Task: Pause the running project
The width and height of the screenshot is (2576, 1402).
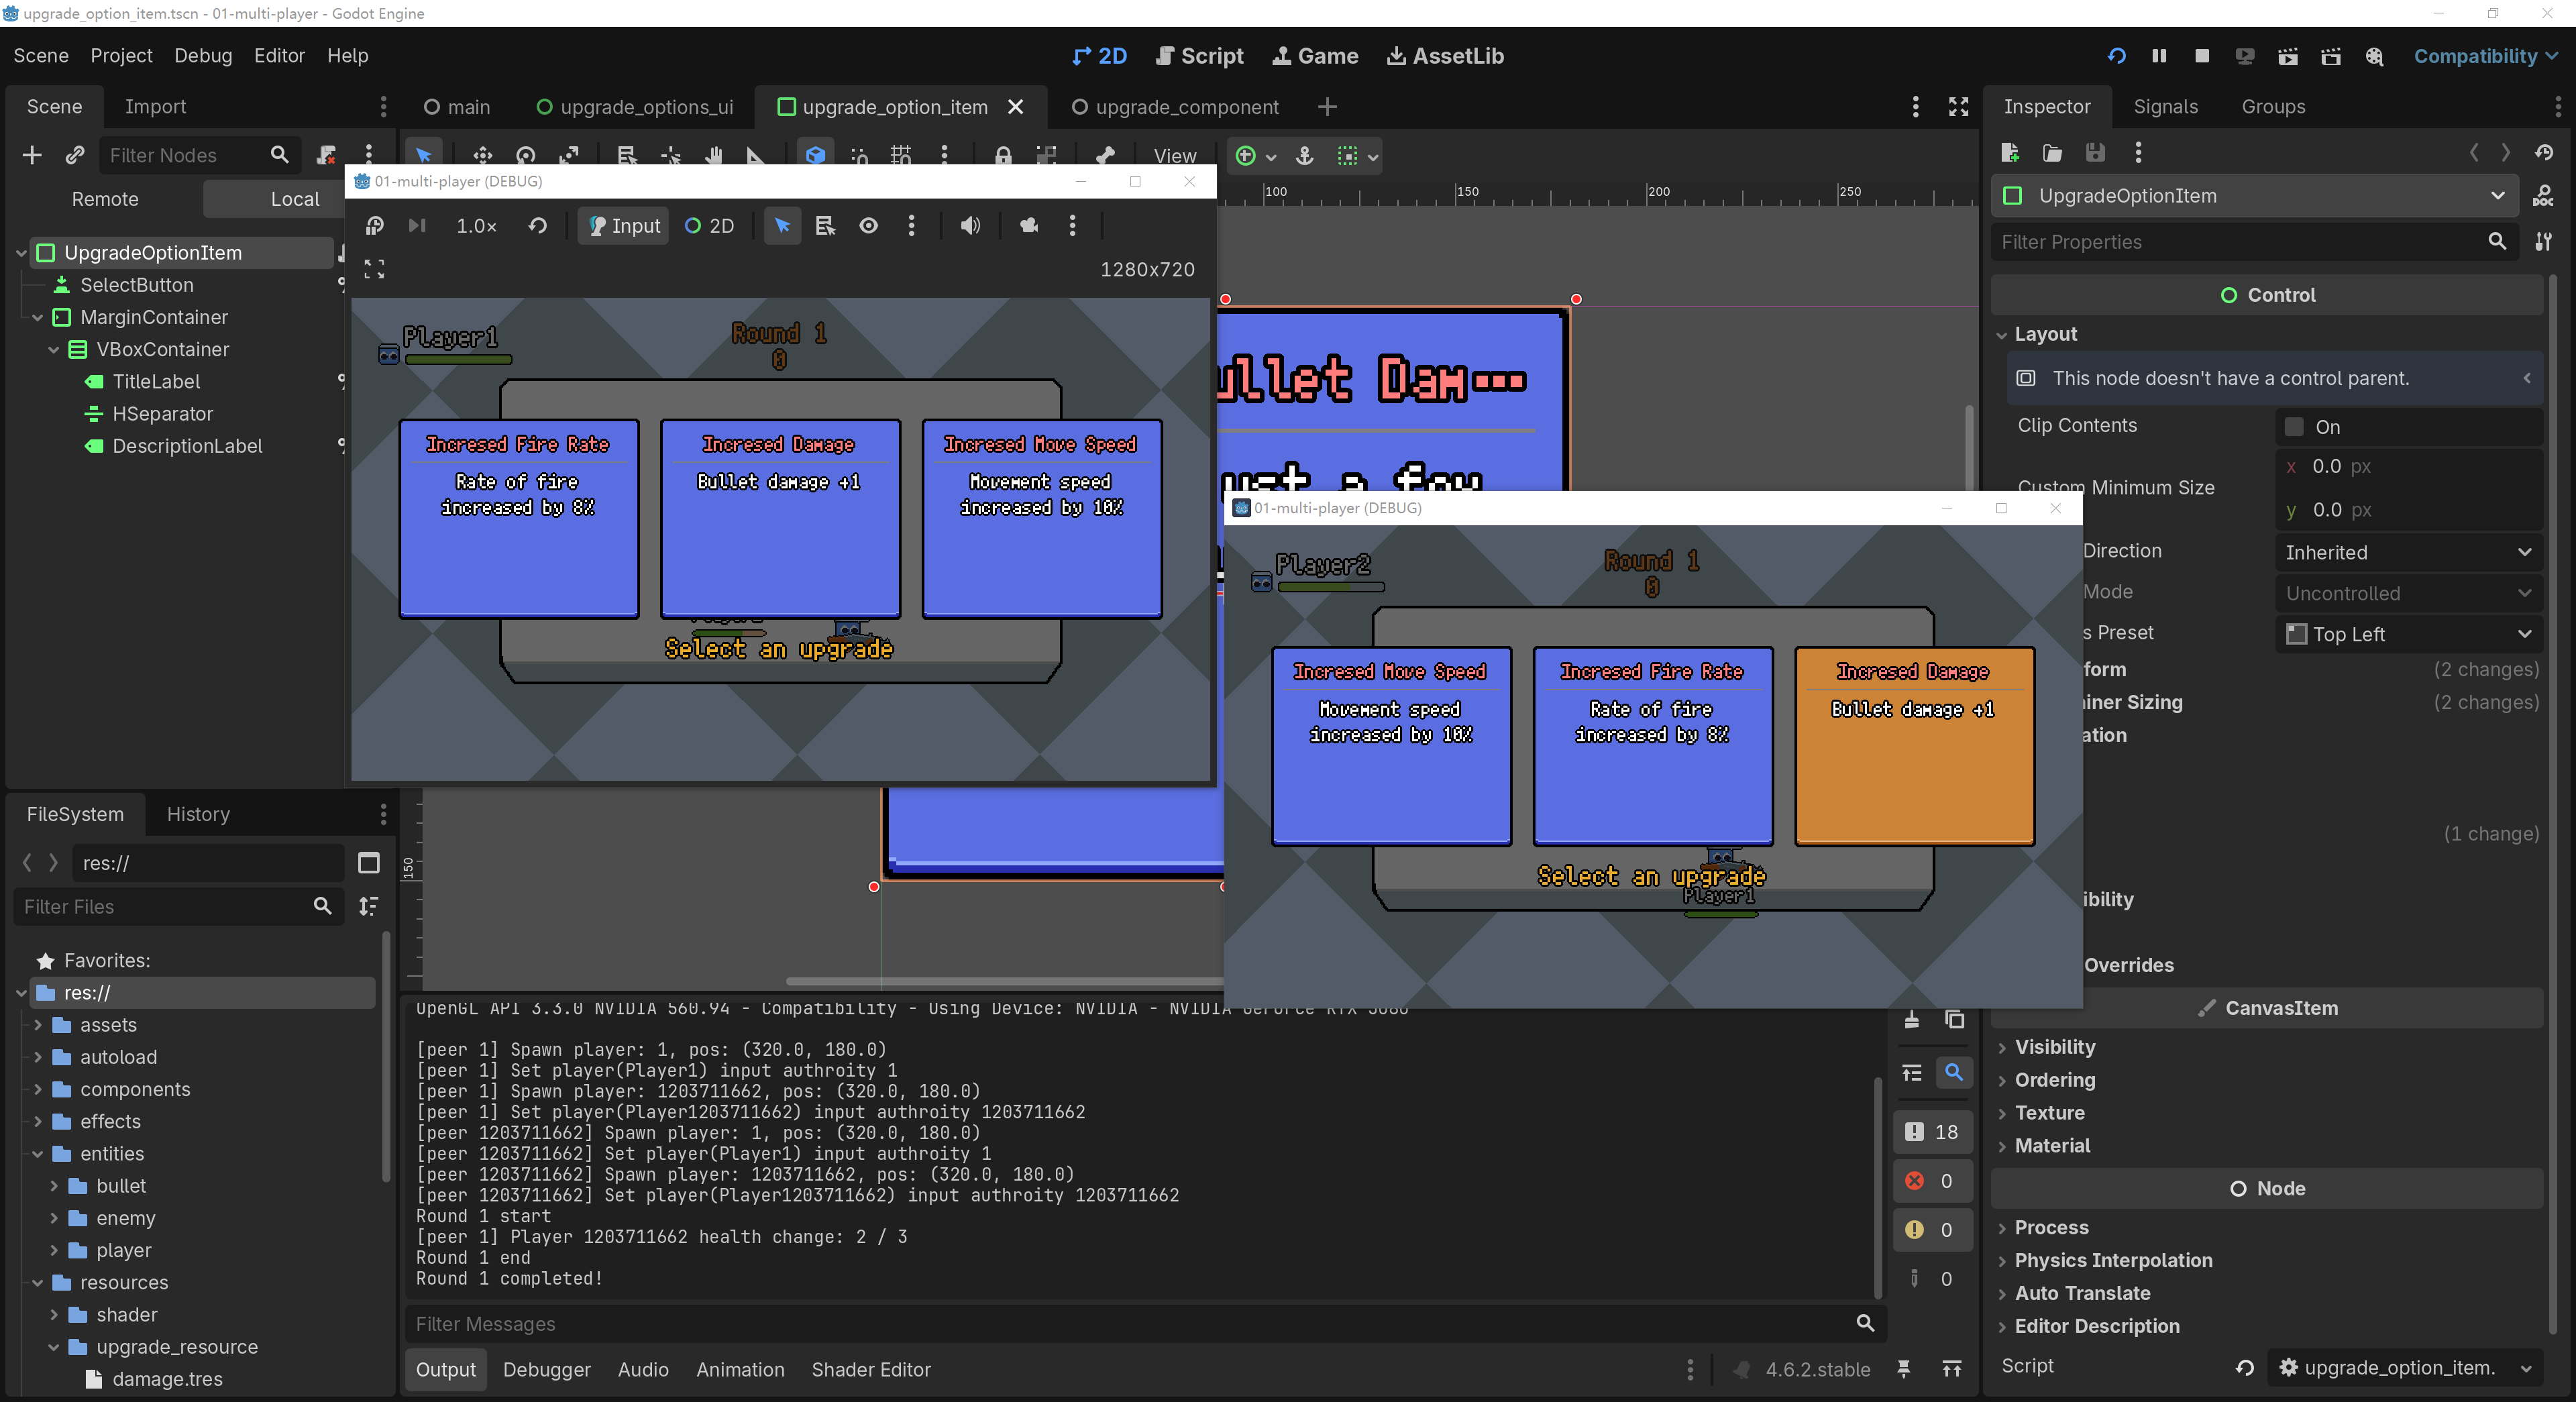Action: (2159, 56)
